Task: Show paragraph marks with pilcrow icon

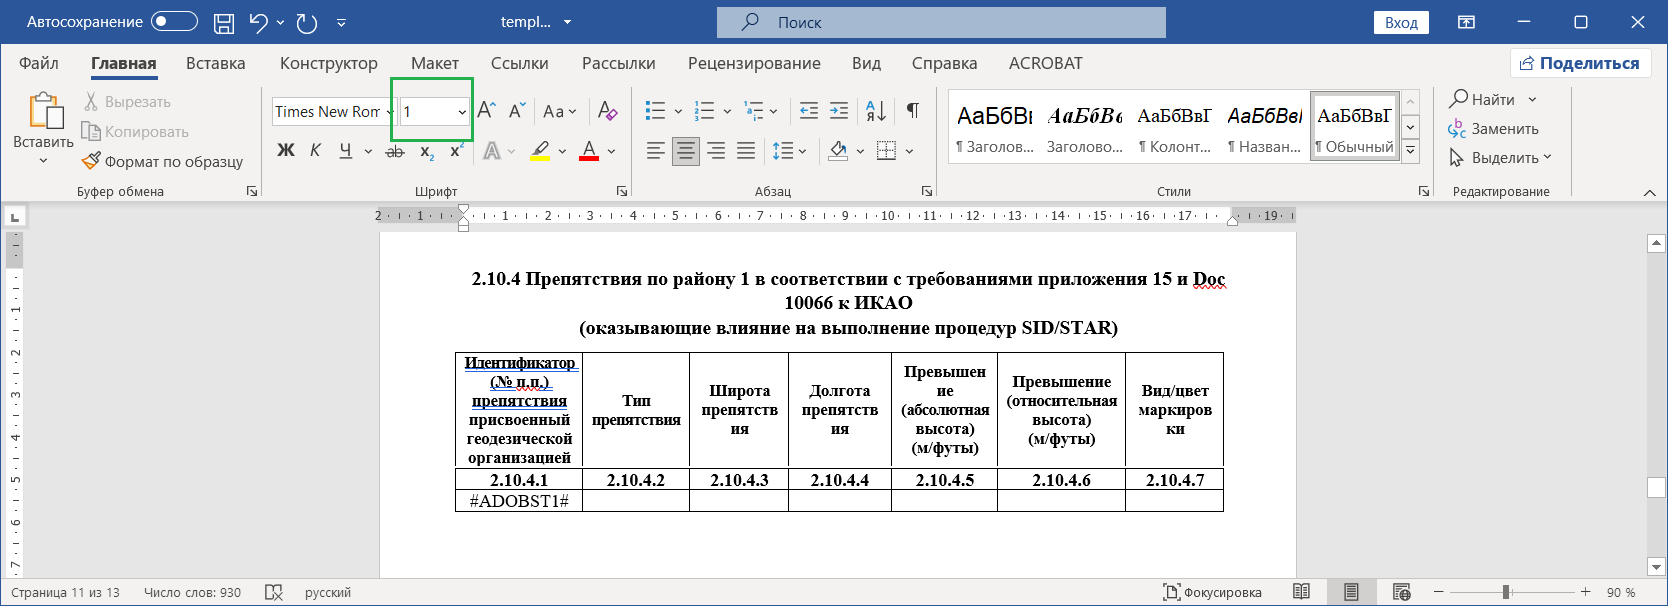Action: point(912,110)
